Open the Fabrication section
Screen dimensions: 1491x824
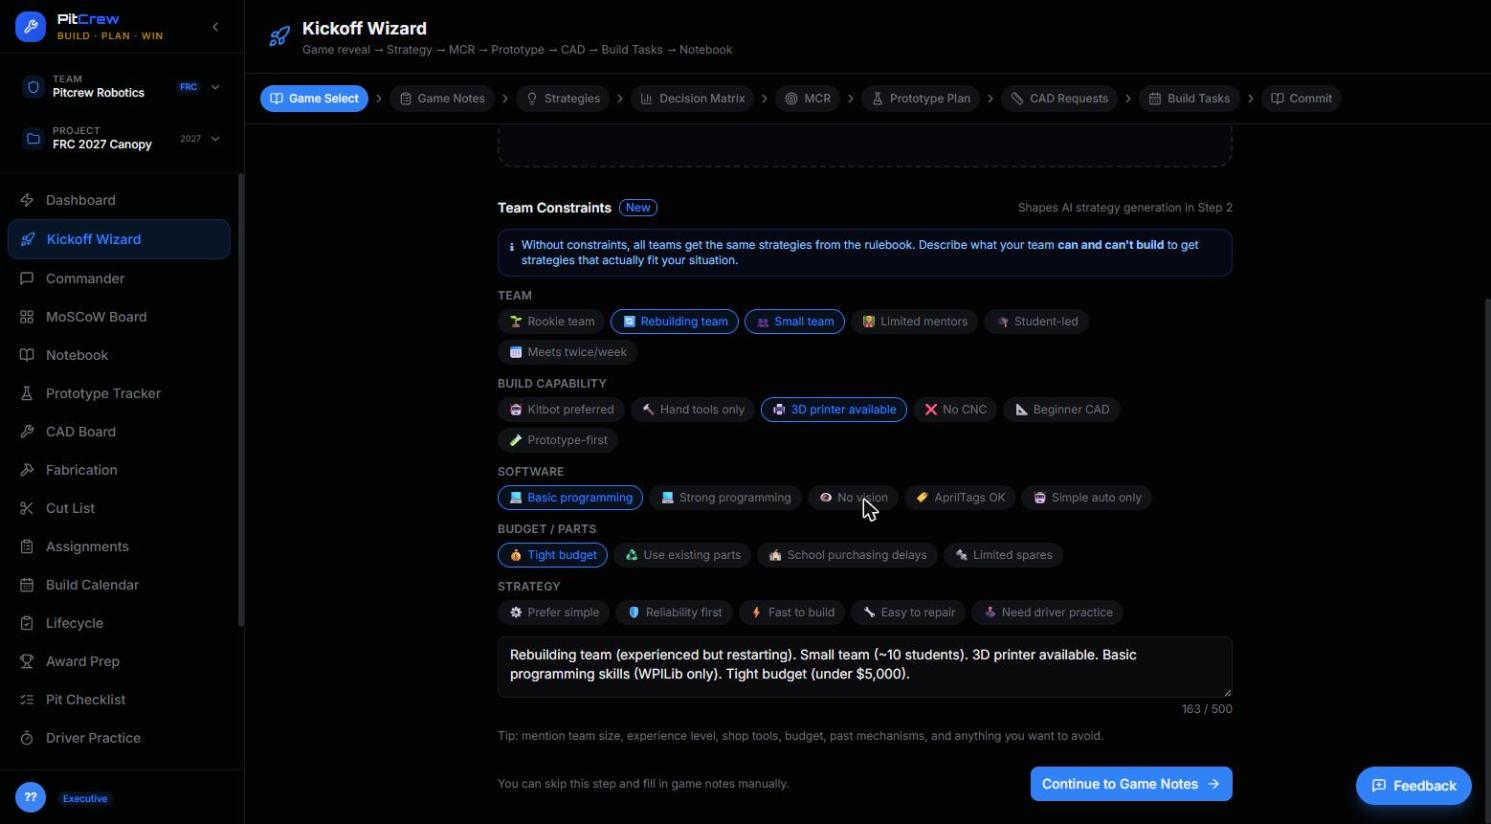coord(119,470)
